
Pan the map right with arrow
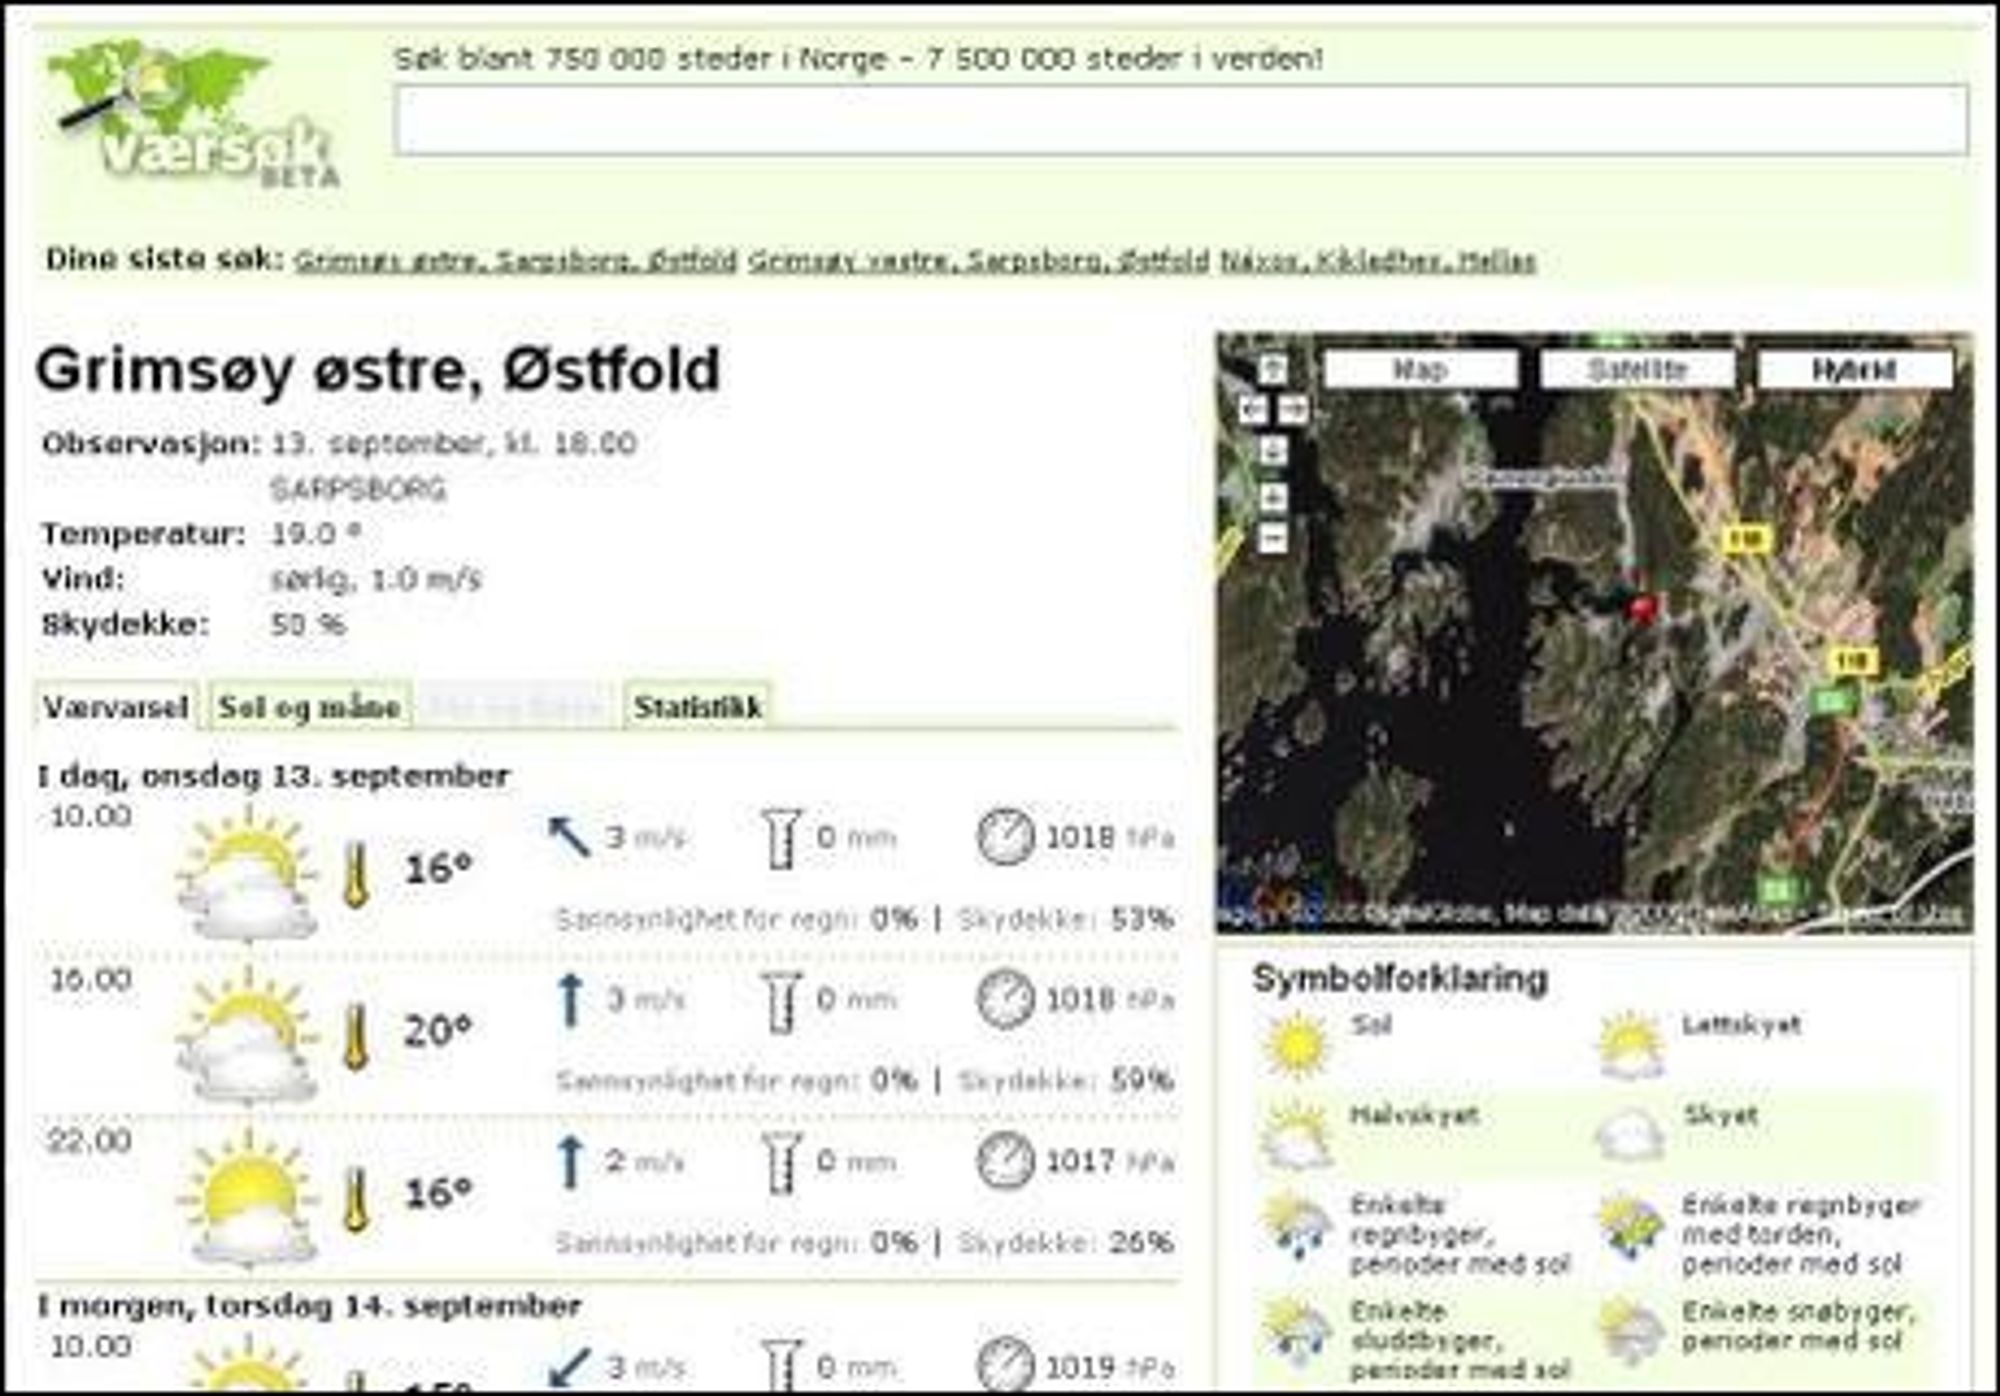(x=1293, y=409)
